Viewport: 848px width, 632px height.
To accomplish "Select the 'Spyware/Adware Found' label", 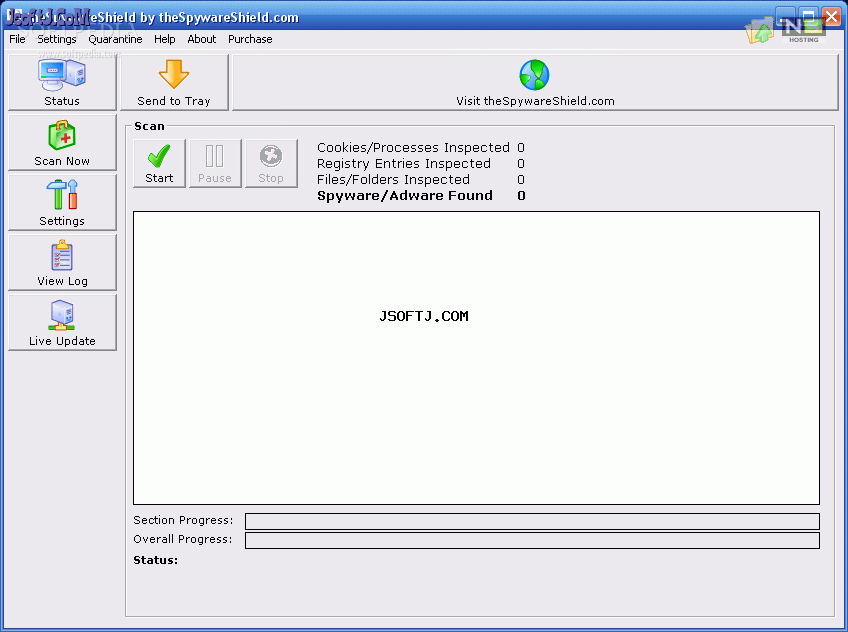I will tap(405, 195).
